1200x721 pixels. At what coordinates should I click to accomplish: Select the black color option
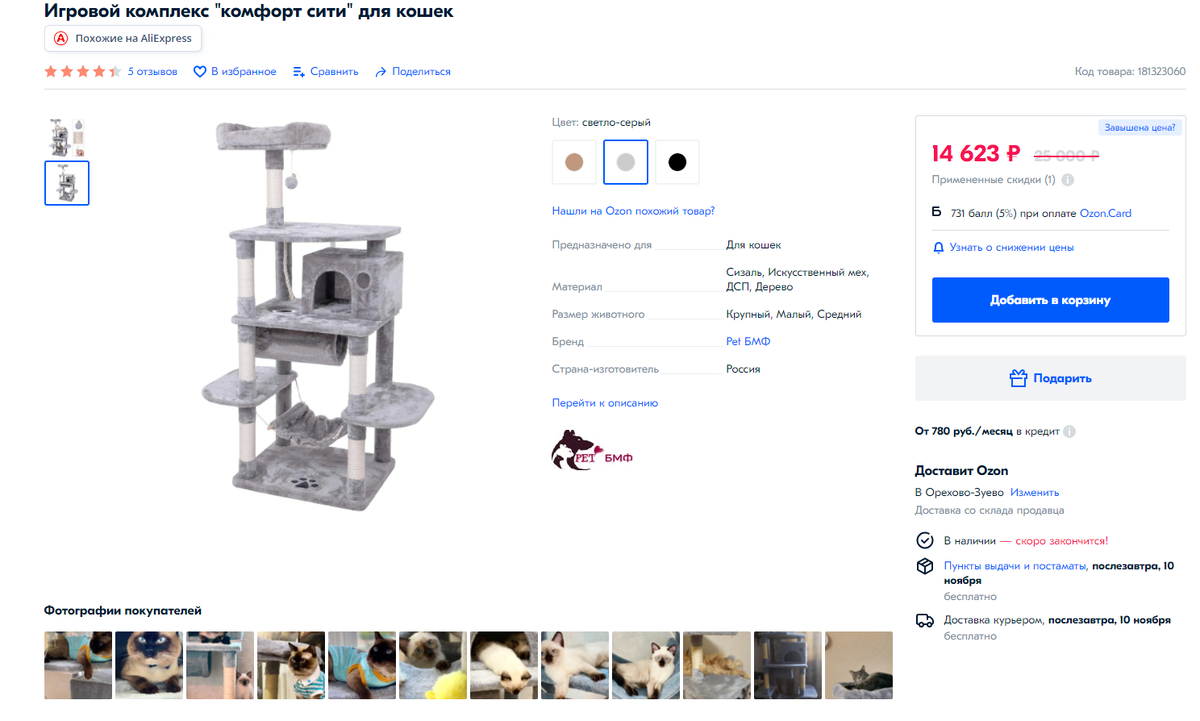coord(678,162)
